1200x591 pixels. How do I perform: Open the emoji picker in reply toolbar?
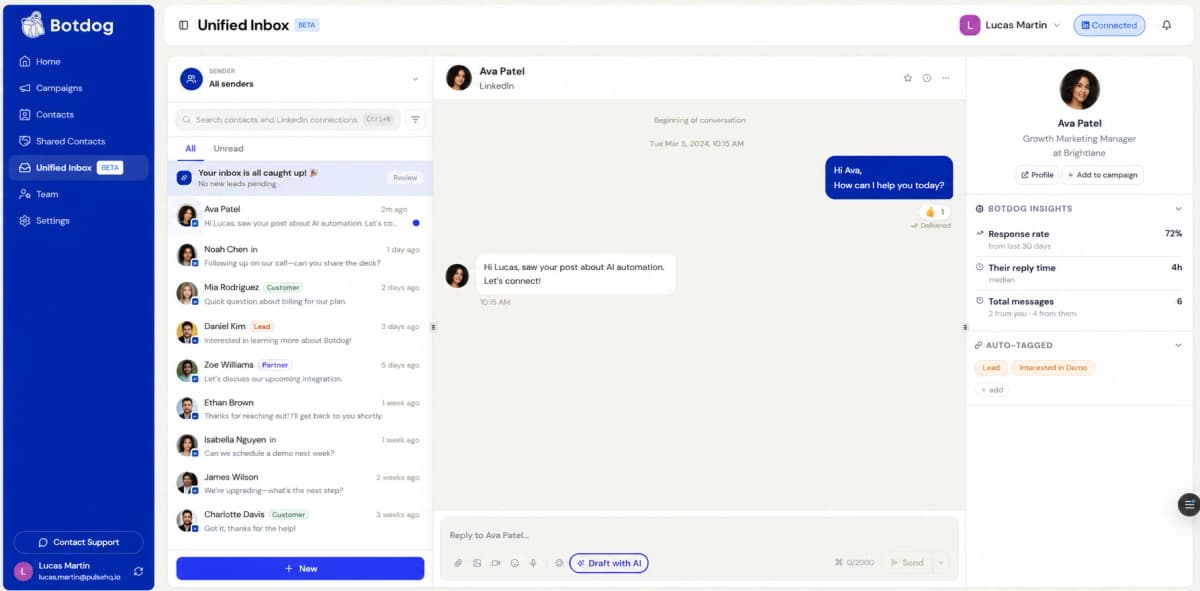click(x=515, y=563)
